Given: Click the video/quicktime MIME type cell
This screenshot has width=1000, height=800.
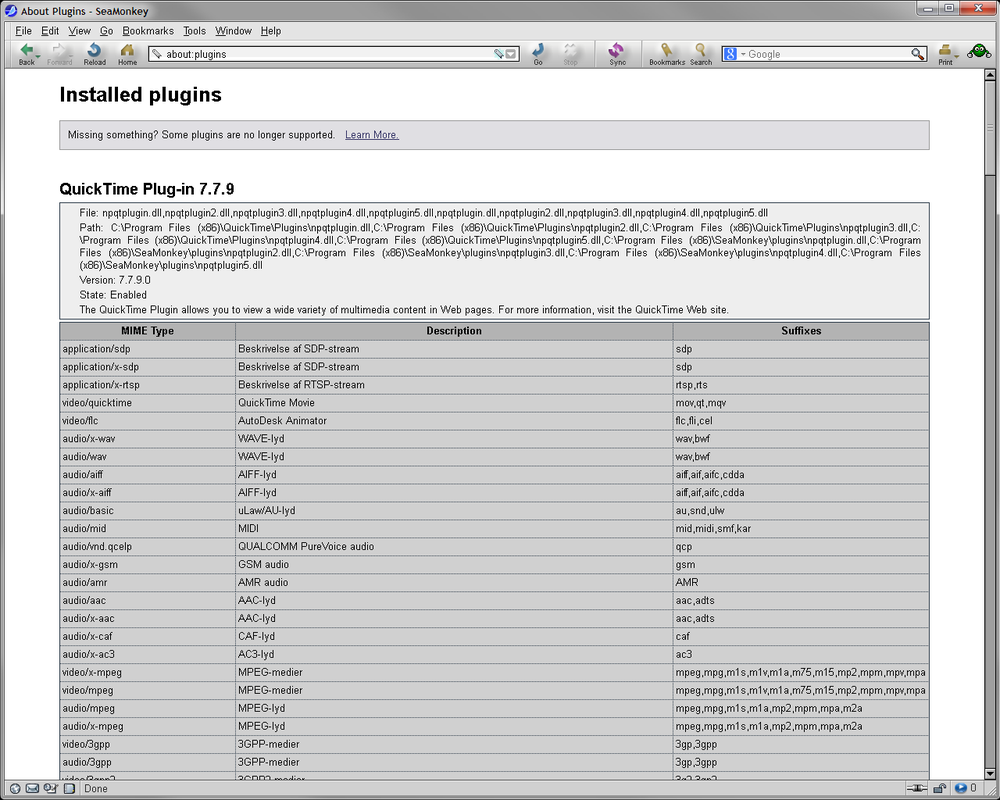Looking at the screenshot, I should click(x=147, y=403).
